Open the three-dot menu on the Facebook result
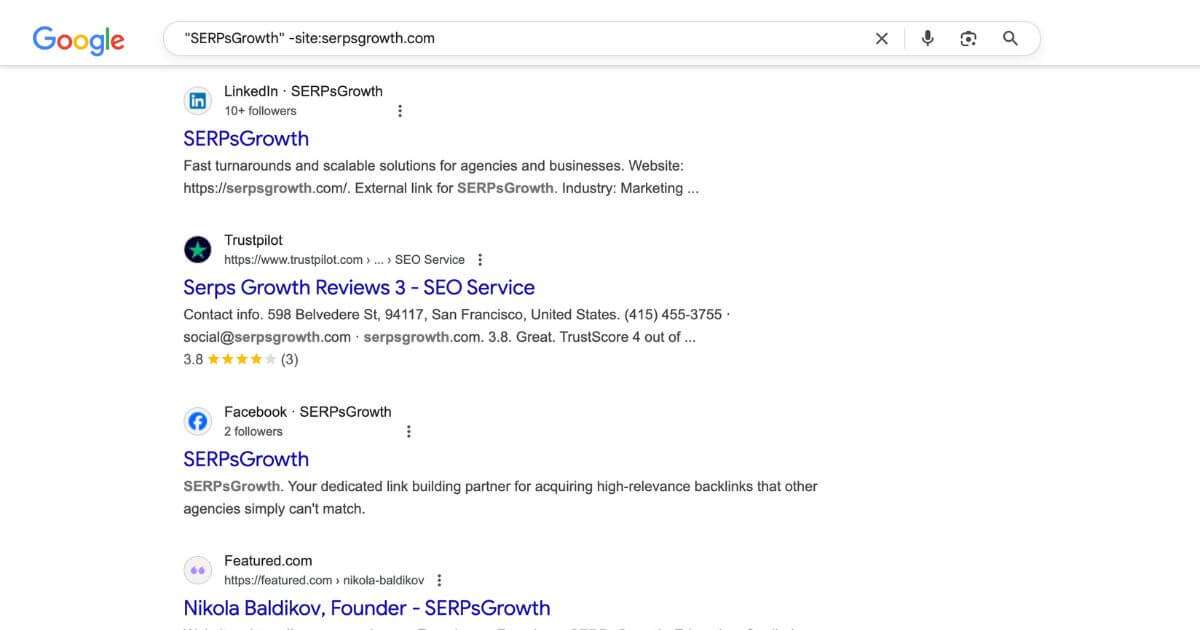 [x=408, y=430]
